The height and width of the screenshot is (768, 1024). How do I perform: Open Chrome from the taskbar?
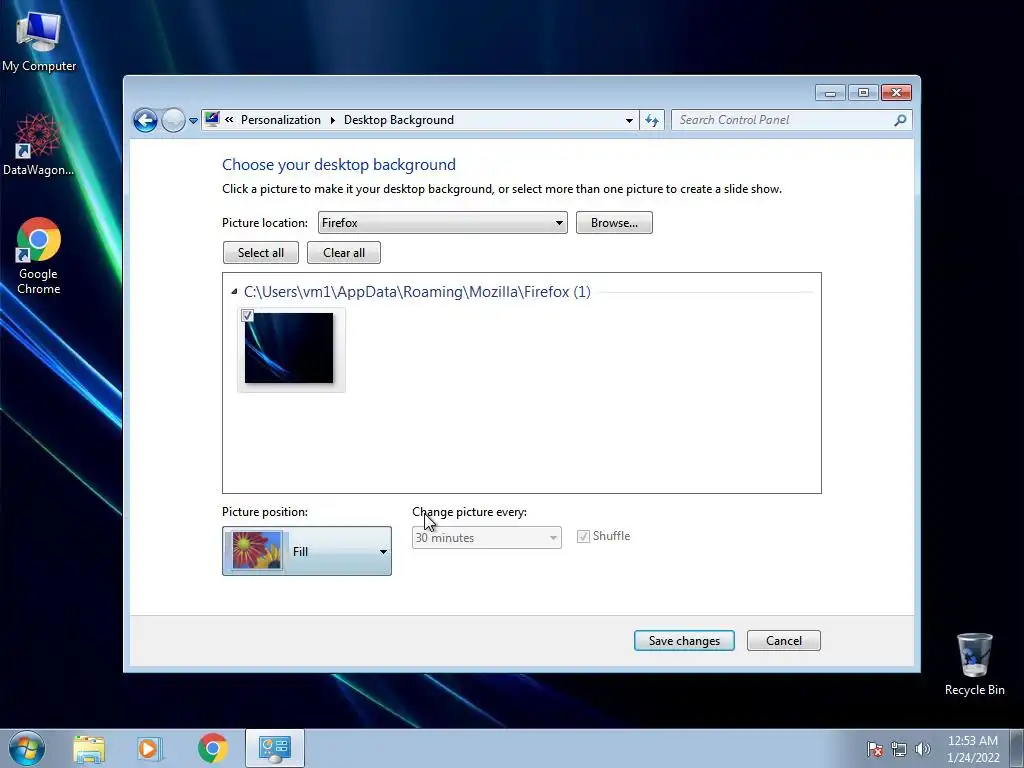(x=212, y=749)
